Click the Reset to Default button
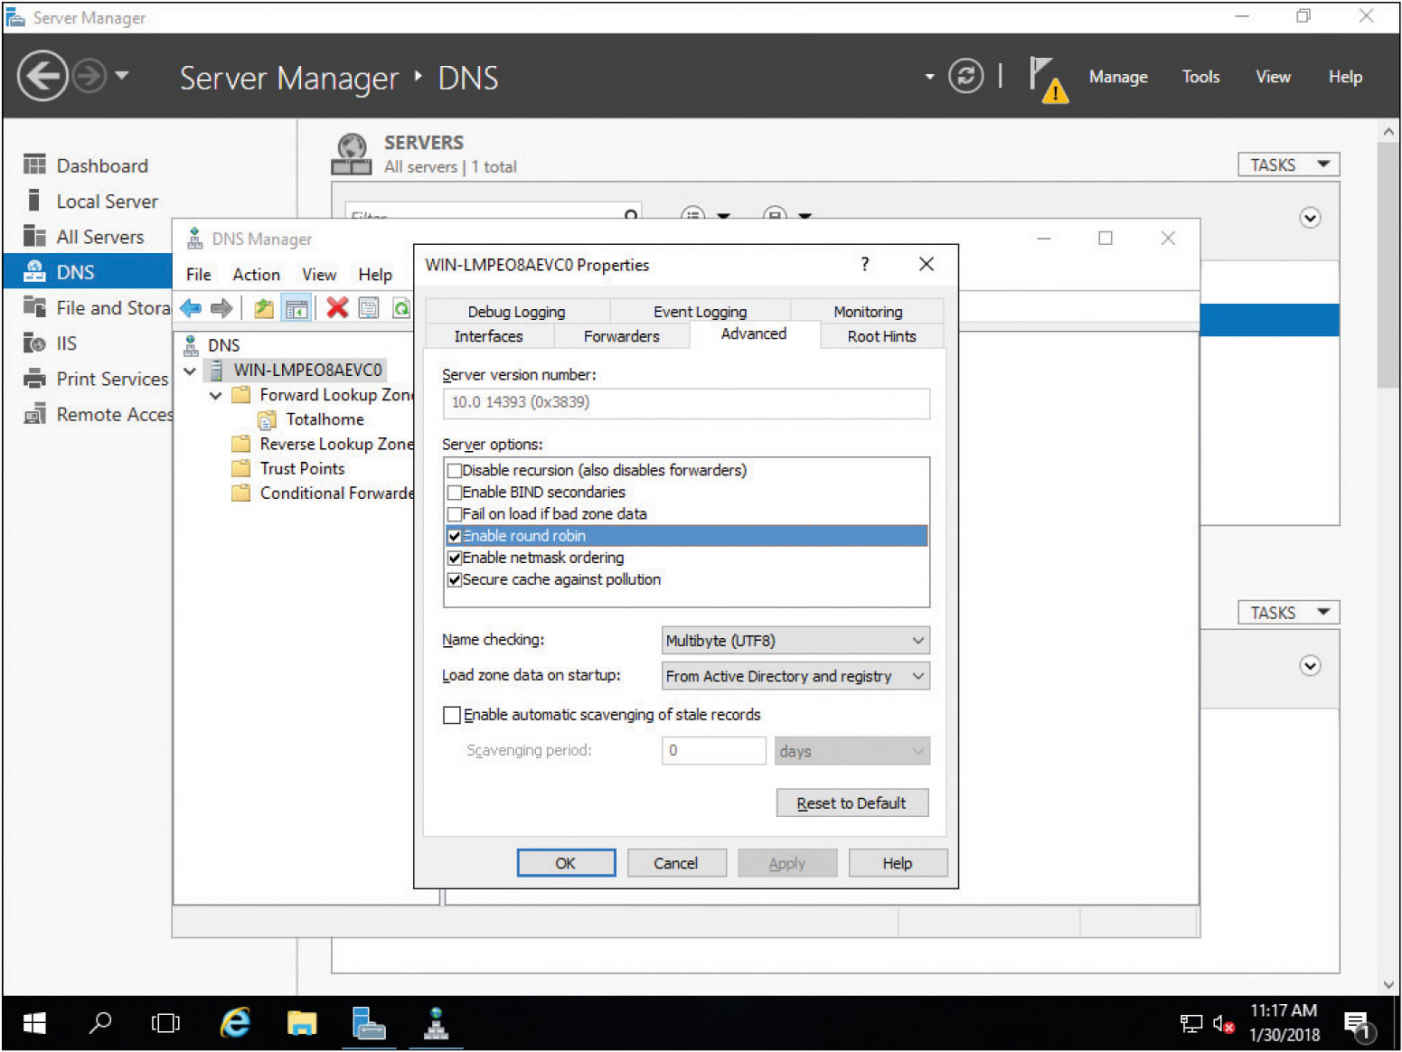Screen dimensions: 1402x1052 852,803
